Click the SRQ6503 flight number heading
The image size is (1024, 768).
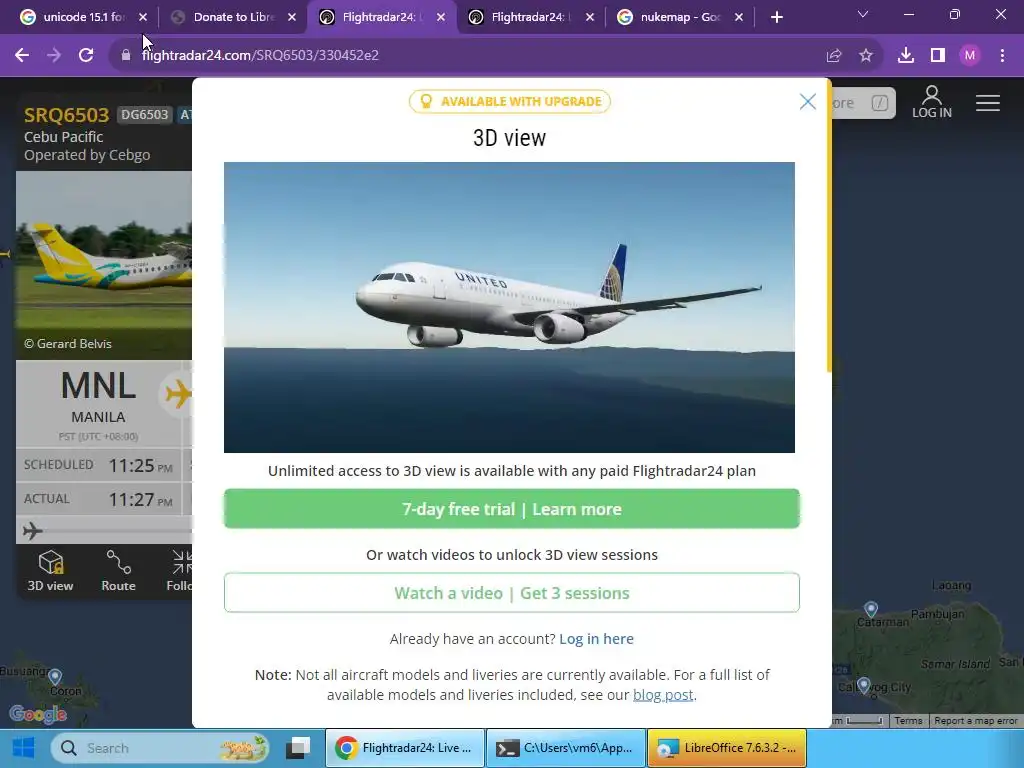67,115
